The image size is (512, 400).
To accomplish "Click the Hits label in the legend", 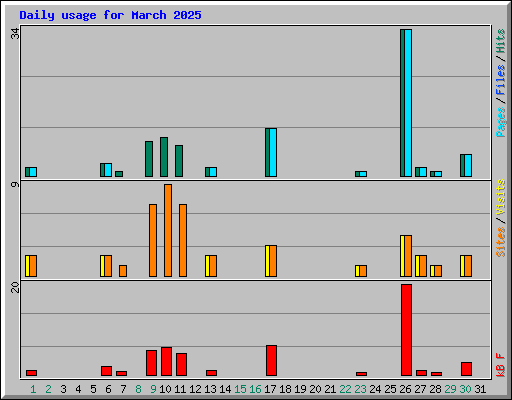I will click(500, 41).
